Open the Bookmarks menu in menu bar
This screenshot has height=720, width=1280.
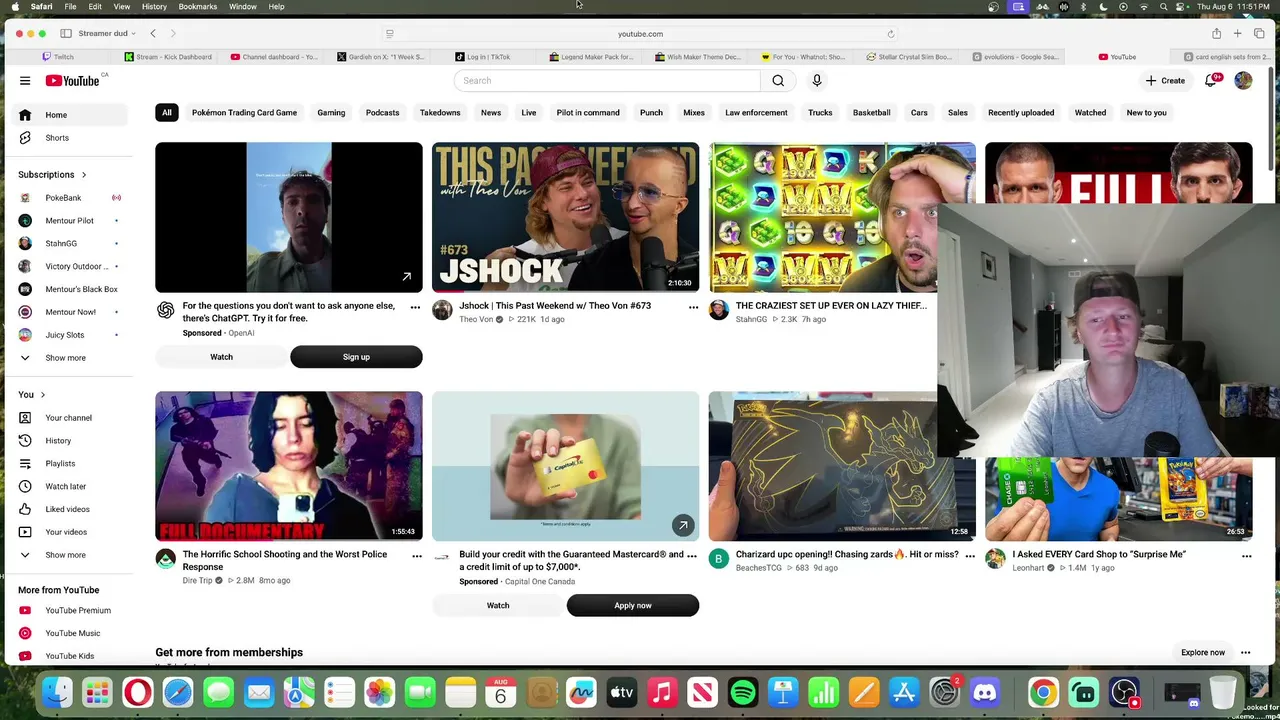[x=198, y=7]
